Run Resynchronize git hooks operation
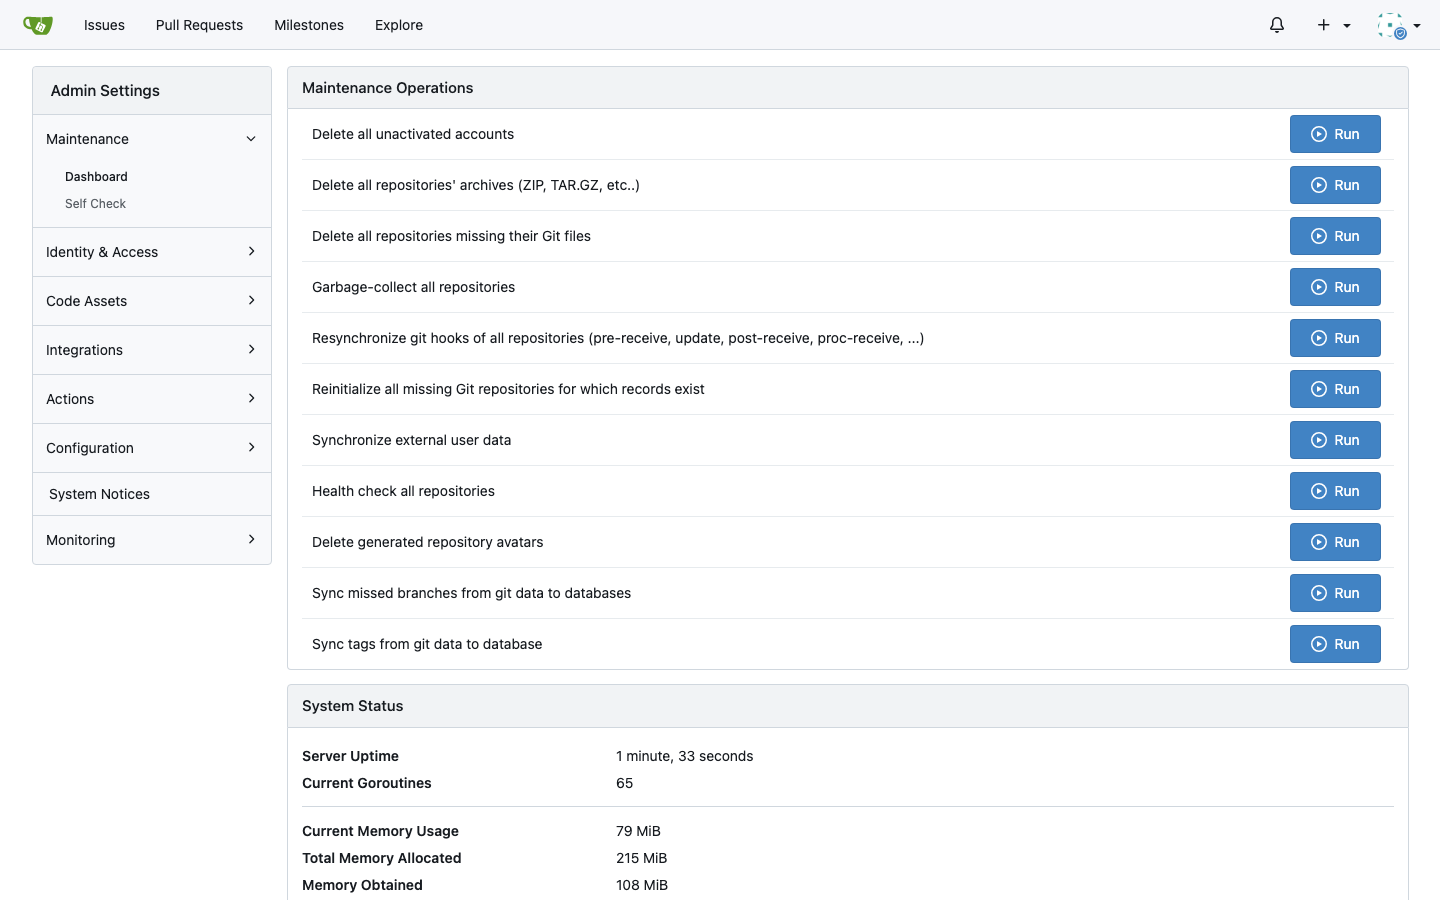 (1335, 338)
